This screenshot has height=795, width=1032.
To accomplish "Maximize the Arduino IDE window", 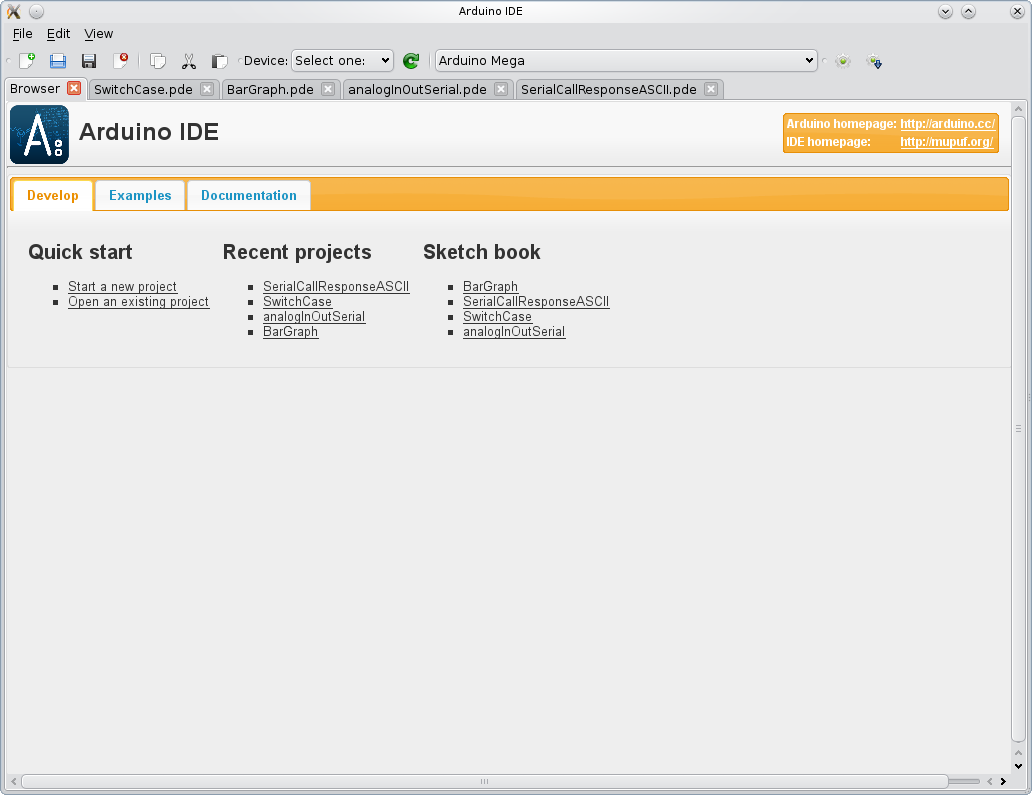I will coord(968,11).
